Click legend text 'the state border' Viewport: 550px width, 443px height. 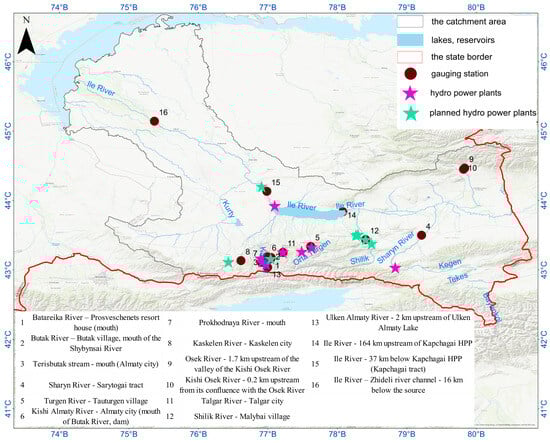pos(461,57)
